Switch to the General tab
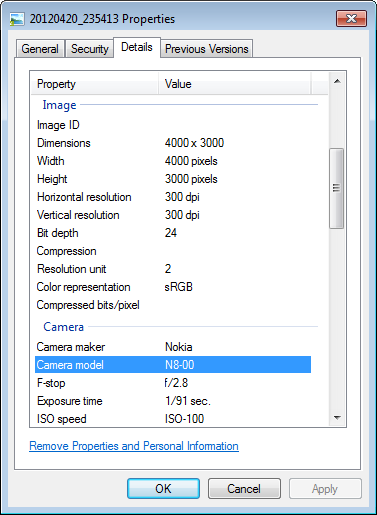377x515 pixels. click(40, 49)
